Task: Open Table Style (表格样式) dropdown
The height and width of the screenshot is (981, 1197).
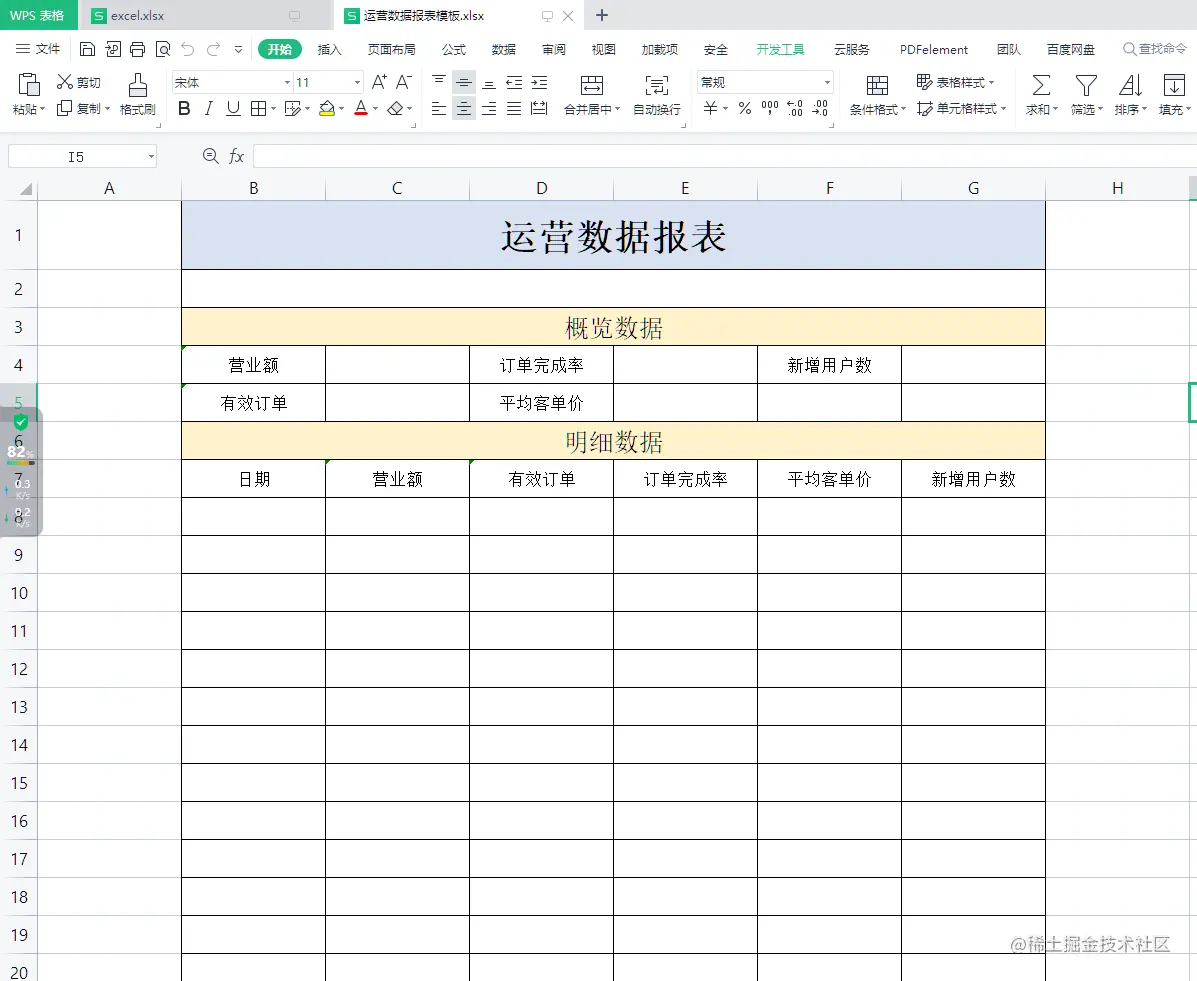Action: click(x=955, y=82)
